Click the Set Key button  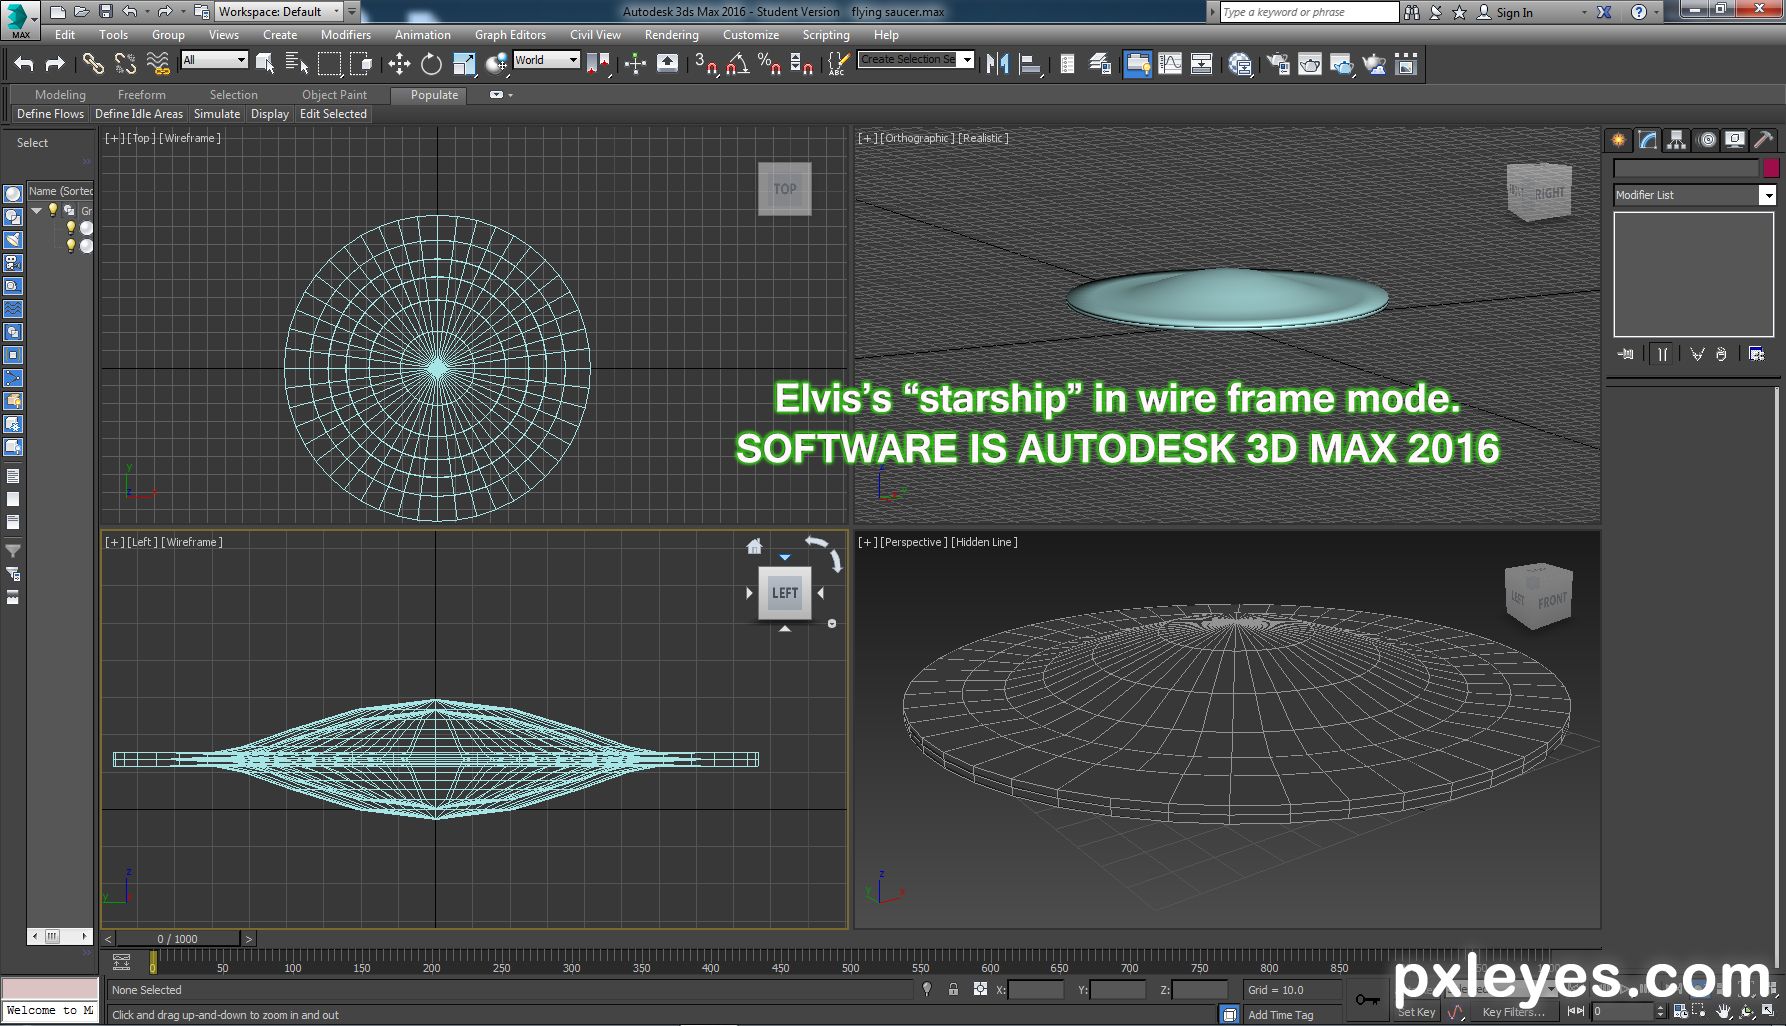(x=1416, y=1012)
